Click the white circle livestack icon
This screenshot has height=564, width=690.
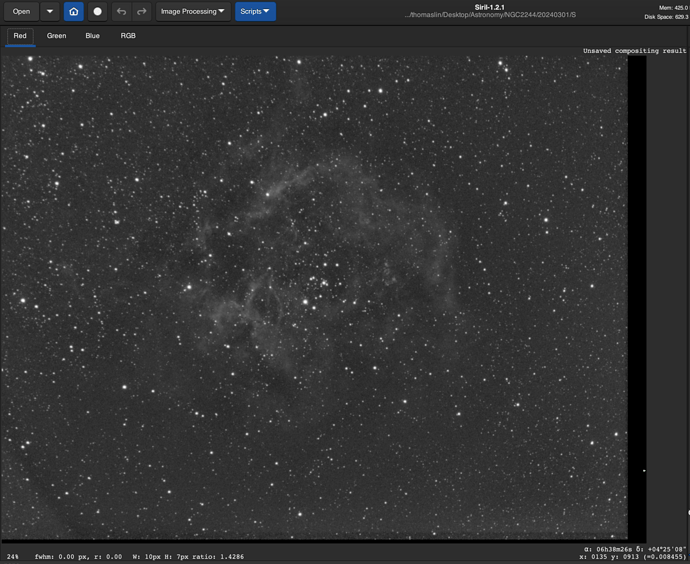click(x=97, y=12)
